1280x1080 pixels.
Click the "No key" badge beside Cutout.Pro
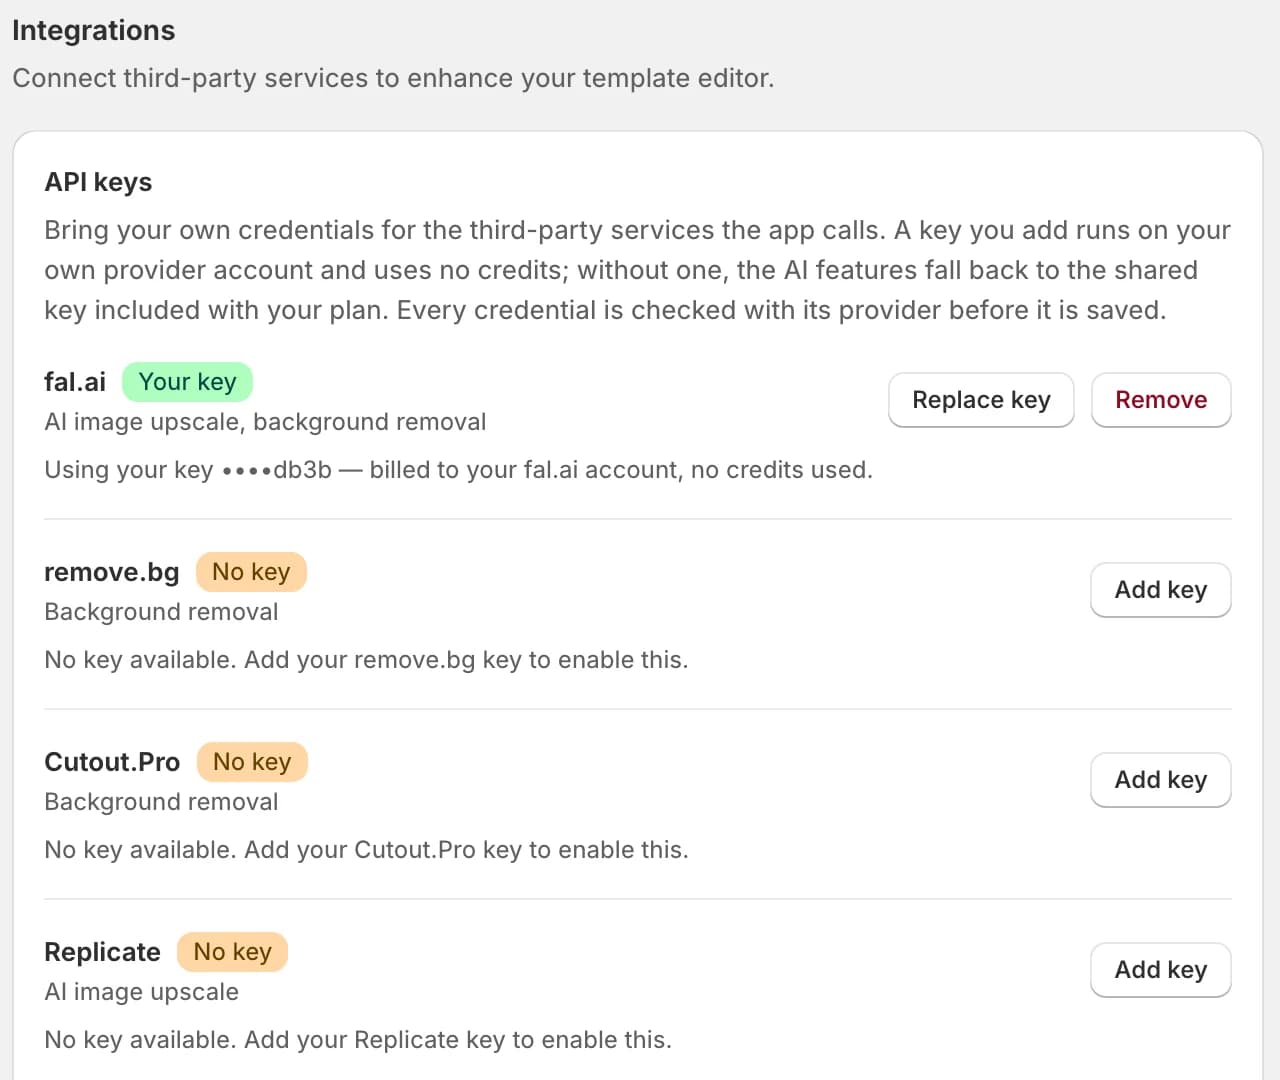(x=252, y=762)
